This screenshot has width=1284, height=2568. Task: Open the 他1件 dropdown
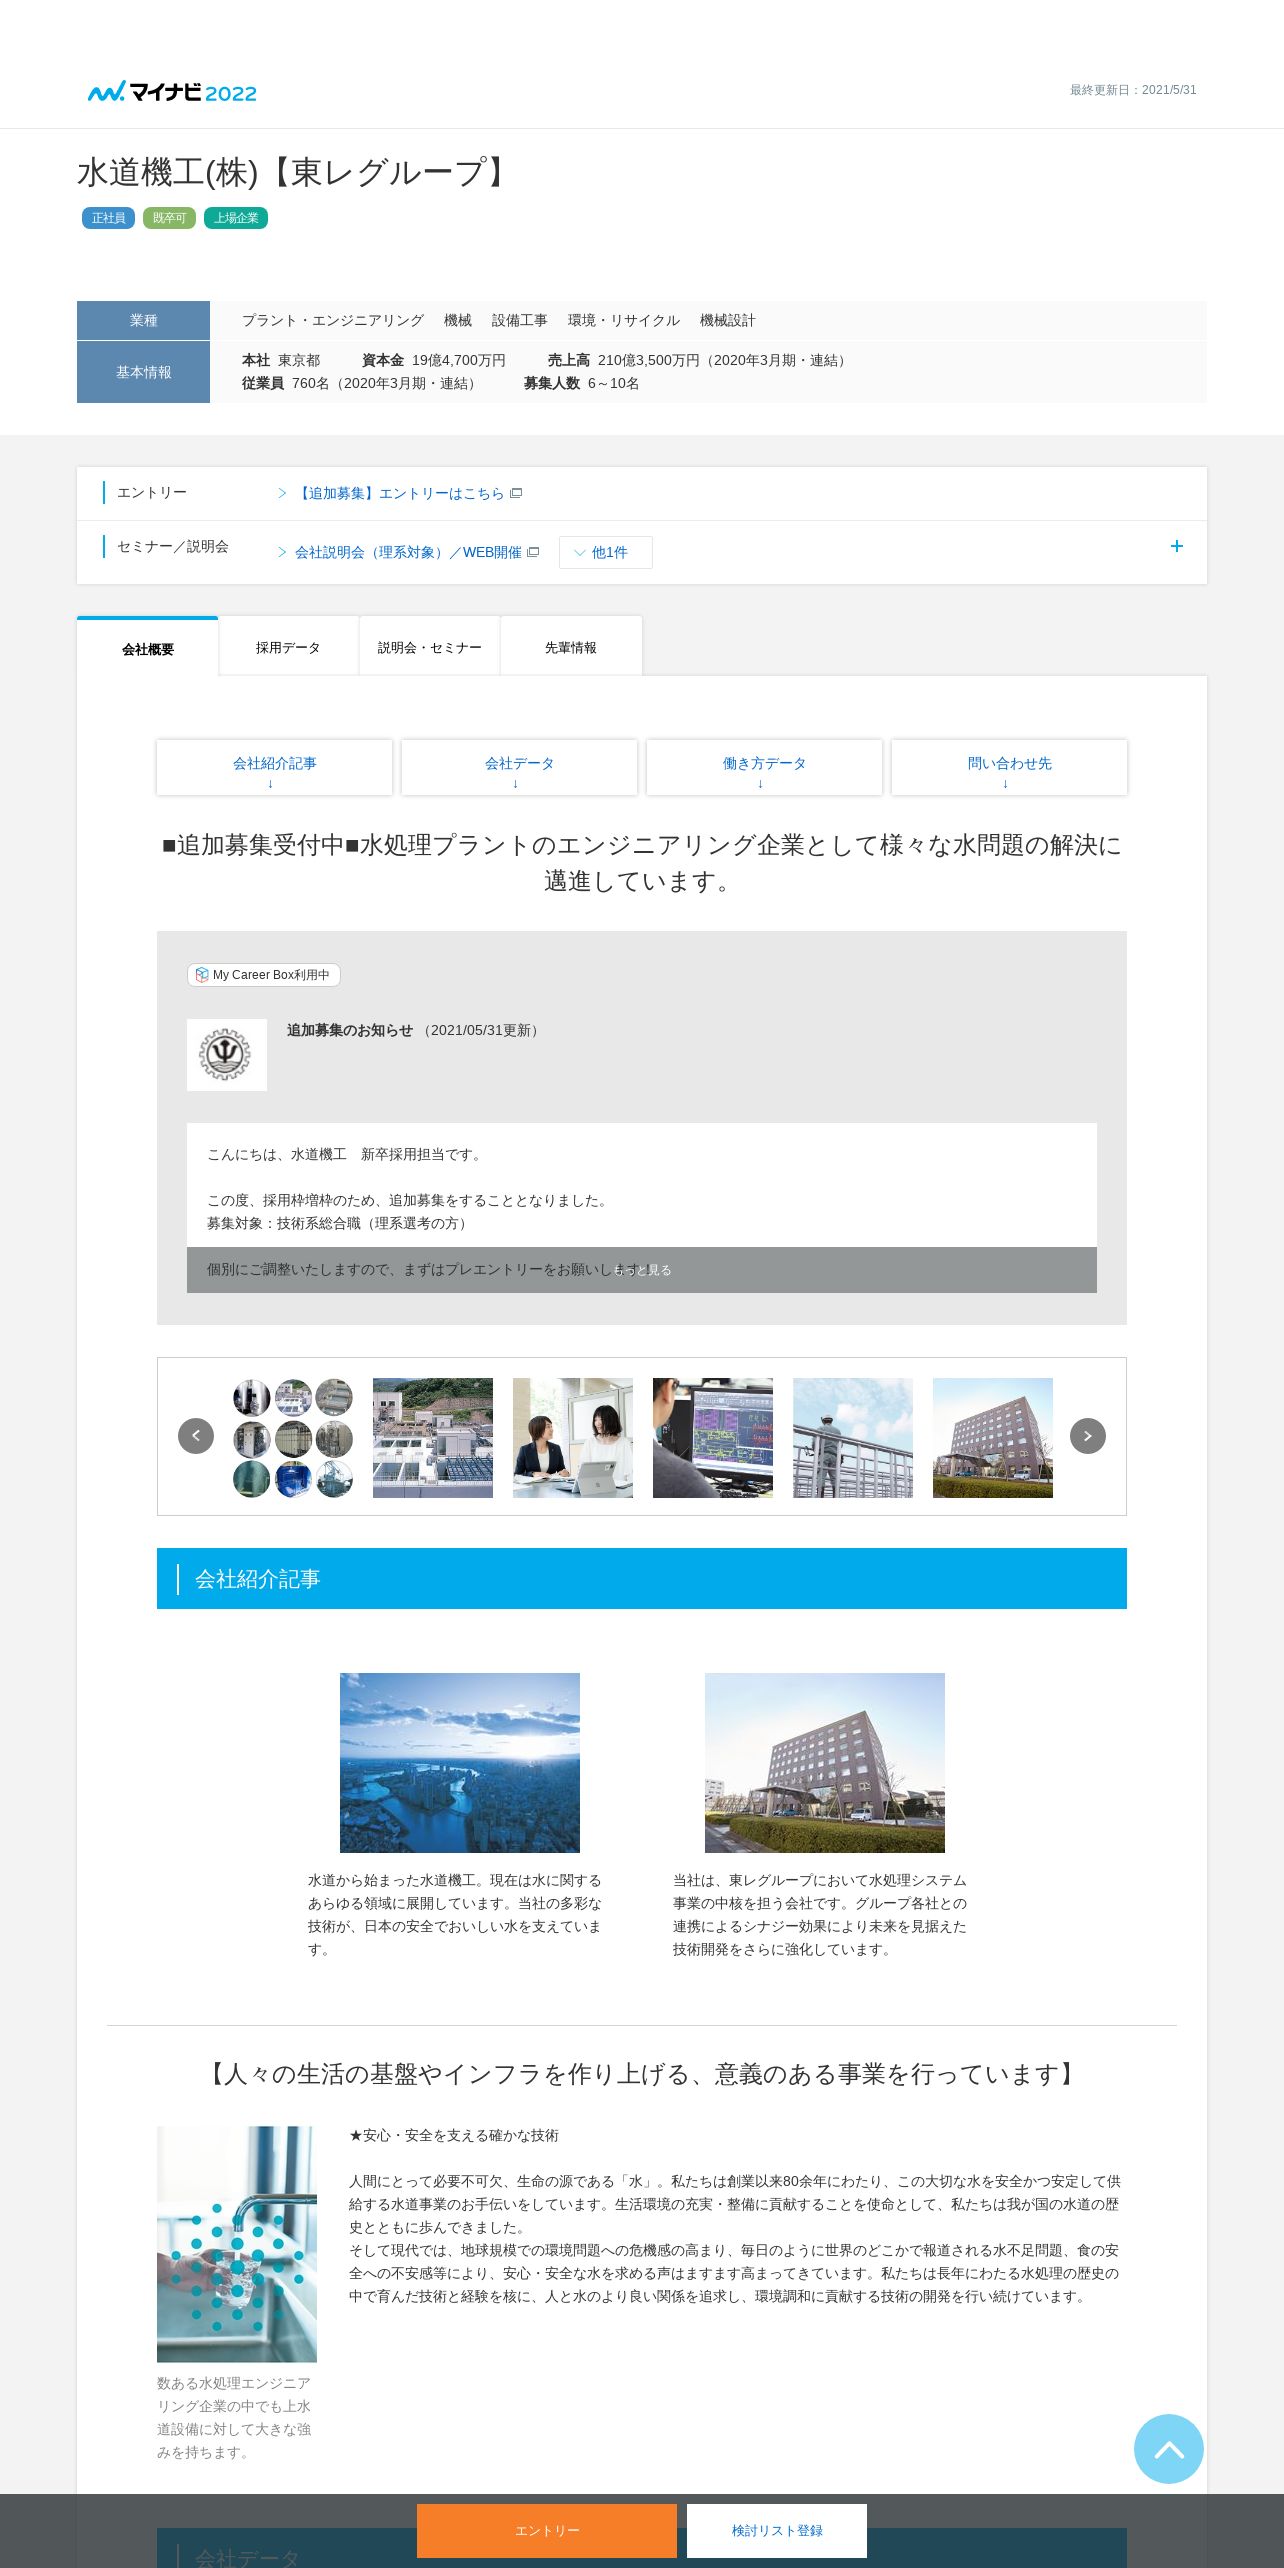pyautogui.click(x=606, y=552)
